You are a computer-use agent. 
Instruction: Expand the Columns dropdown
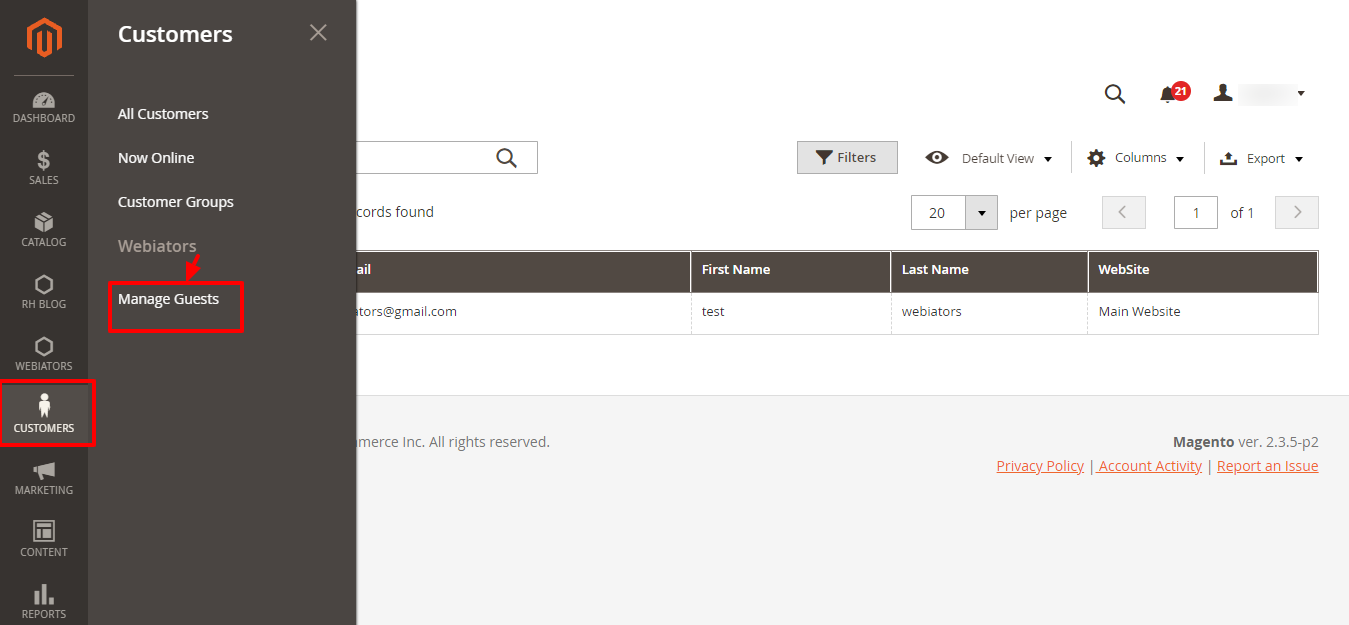pyautogui.click(x=1136, y=158)
